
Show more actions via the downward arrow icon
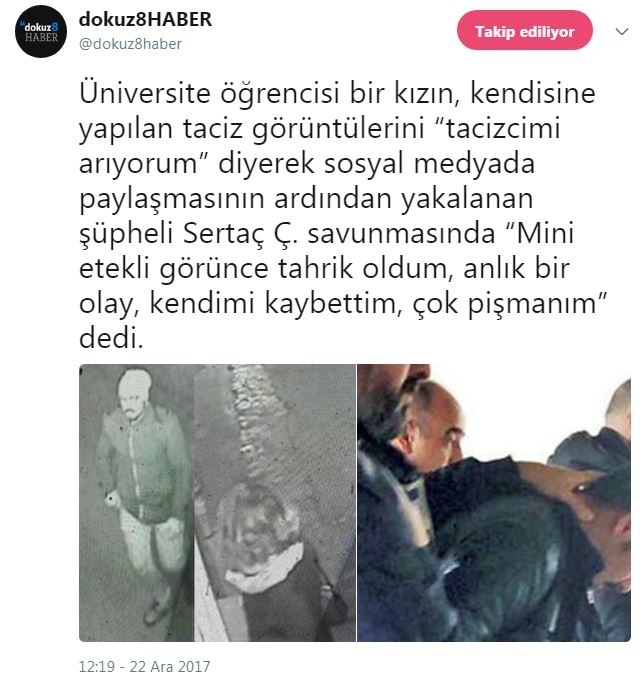coord(621,31)
